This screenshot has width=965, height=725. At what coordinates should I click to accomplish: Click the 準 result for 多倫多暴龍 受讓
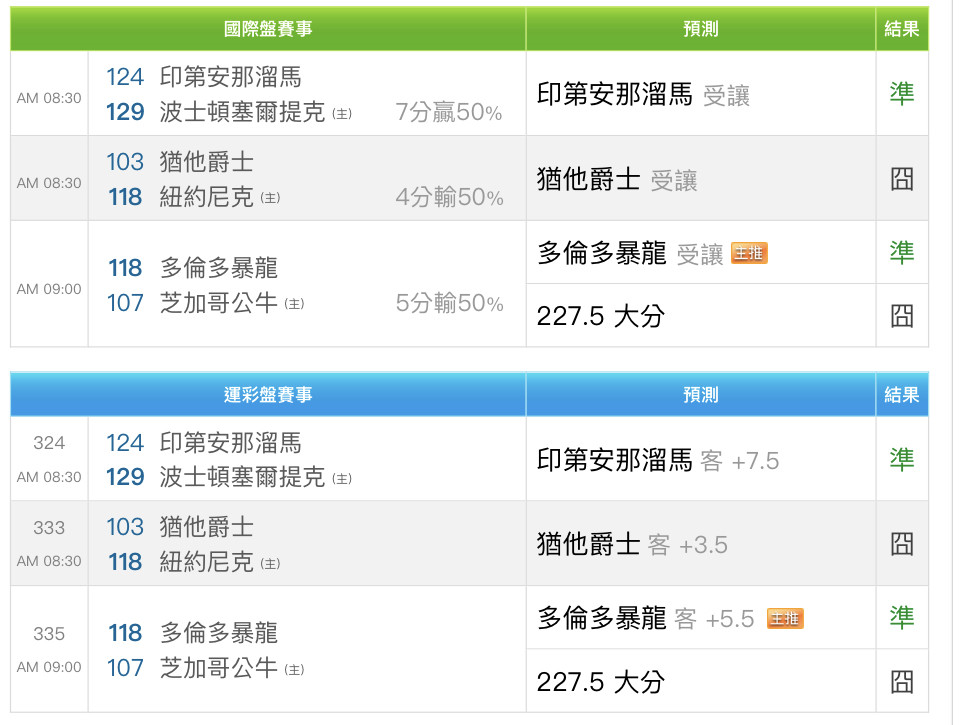(x=902, y=252)
